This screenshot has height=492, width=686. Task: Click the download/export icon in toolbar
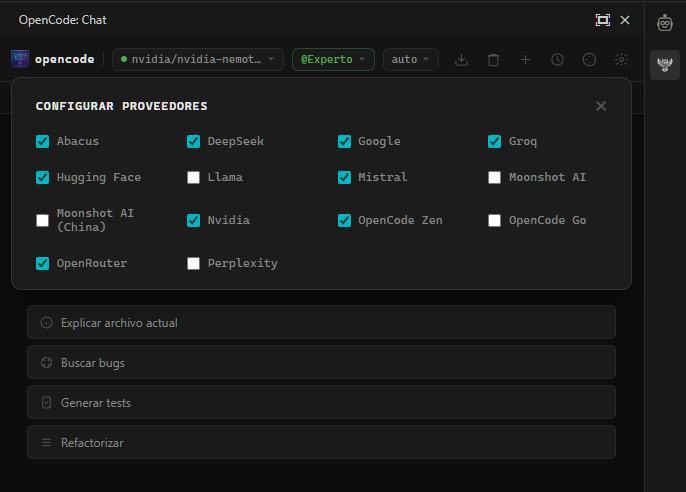point(461,59)
